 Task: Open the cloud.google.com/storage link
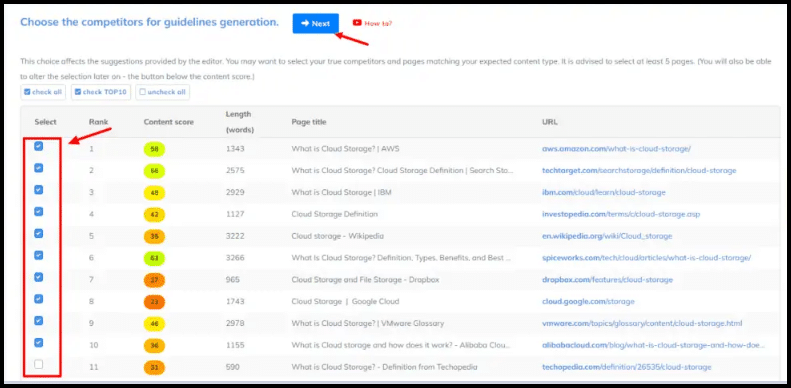click(x=588, y=301)
